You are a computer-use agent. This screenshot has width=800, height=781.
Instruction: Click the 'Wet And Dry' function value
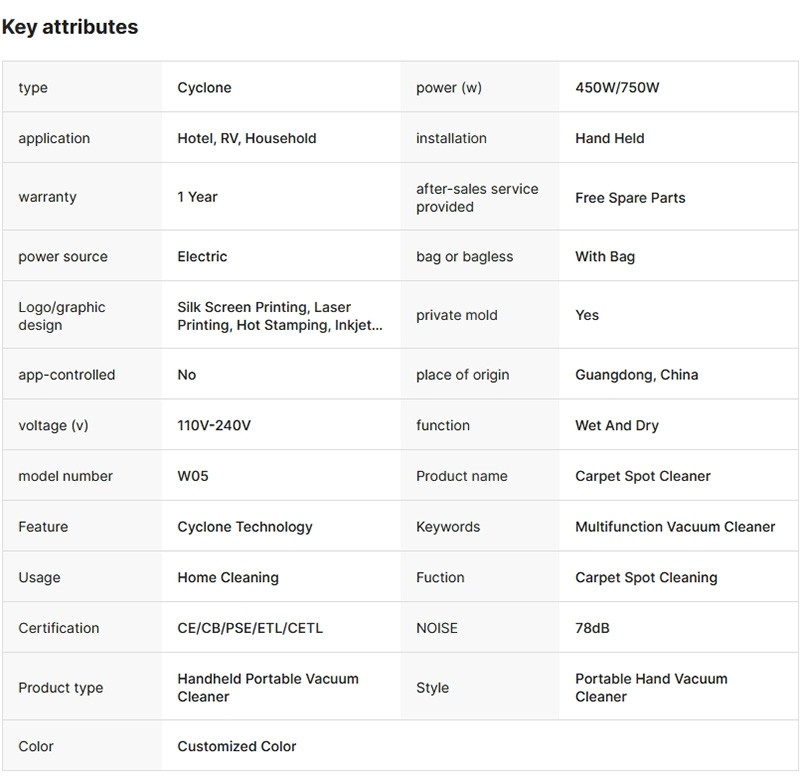tap(617, 425)
